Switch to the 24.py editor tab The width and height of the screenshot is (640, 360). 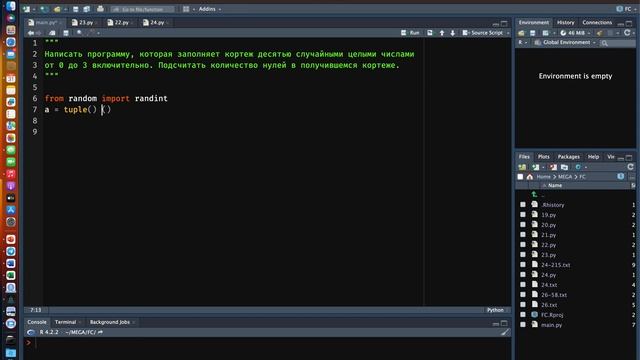click(156, 23)
